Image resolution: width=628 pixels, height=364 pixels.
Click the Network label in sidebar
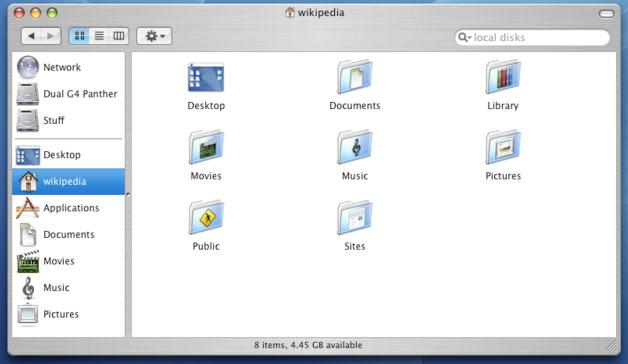pos(62,67)
